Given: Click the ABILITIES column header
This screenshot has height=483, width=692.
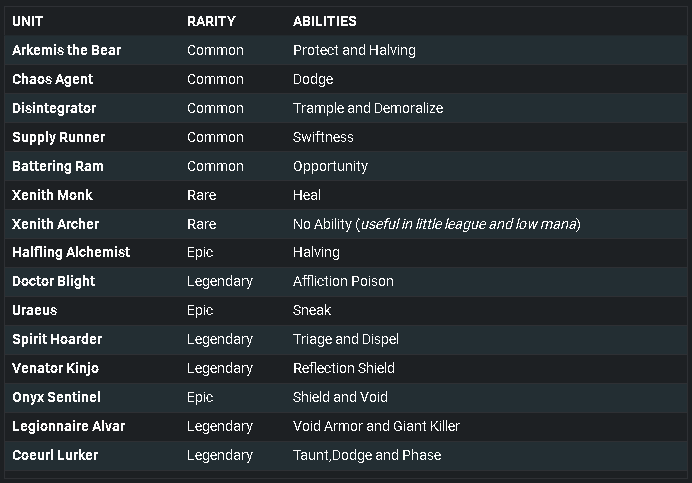Looking at the screenshot, I should [325, 21].
